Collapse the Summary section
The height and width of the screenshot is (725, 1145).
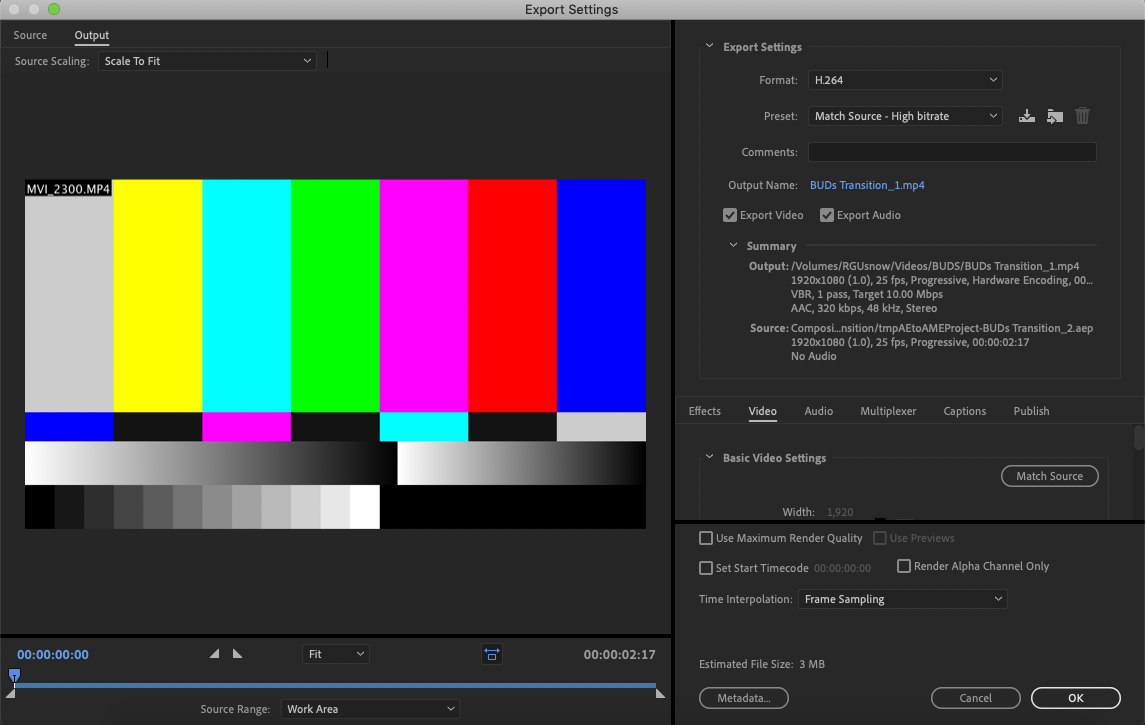(733, 245)
